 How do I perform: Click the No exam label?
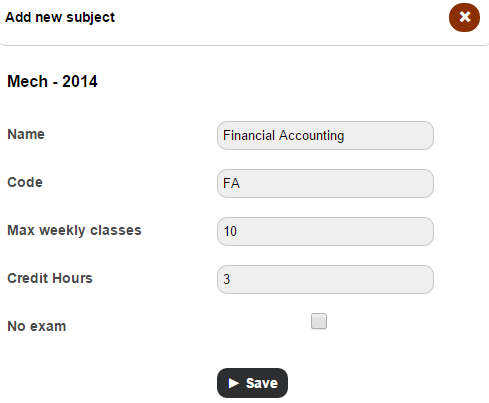click(37, 326)
